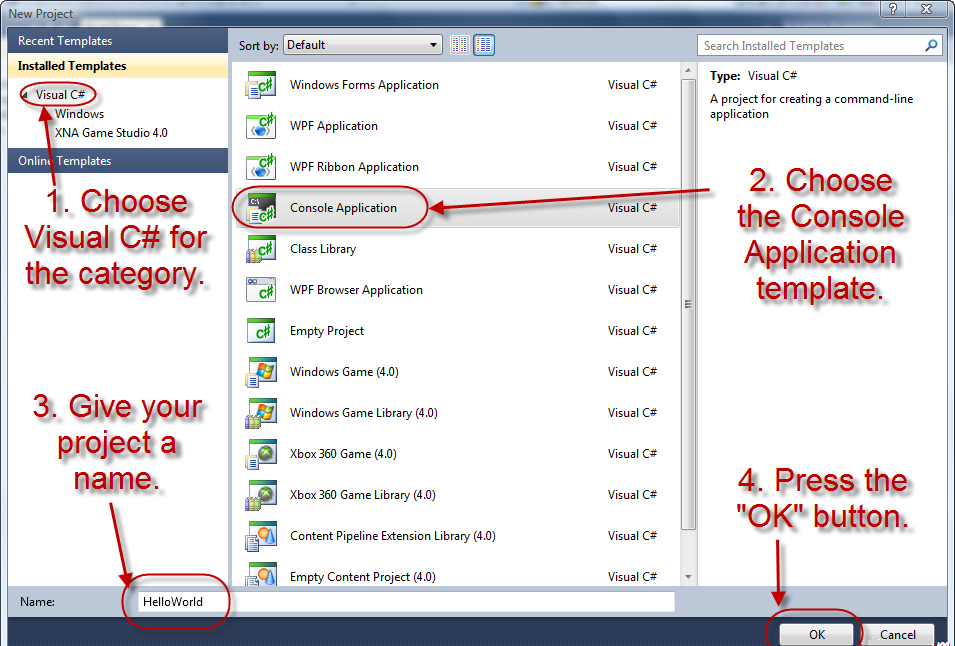Select Xbox 360 Game (4.0) text
This screenshot has width=955, height=646.
tap(344, 454)
